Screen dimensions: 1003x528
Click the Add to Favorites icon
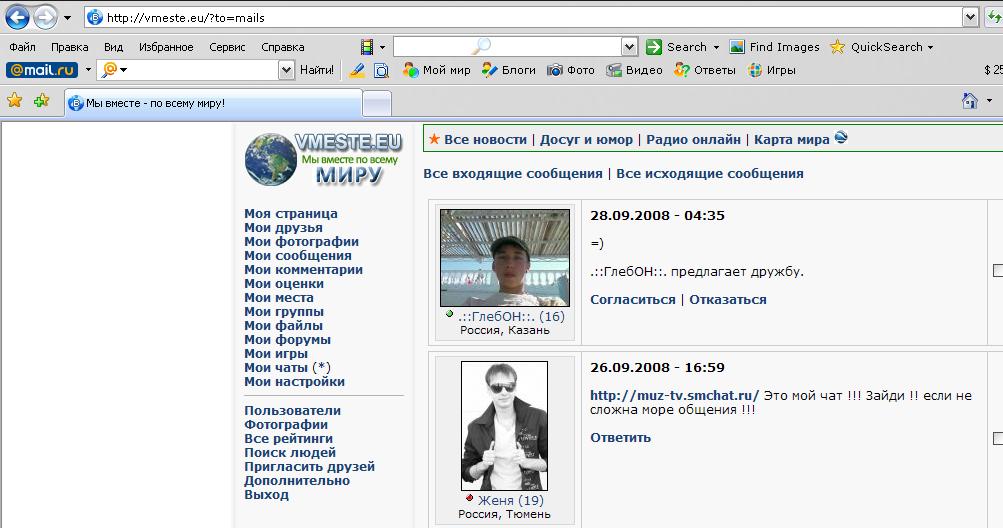pyautogui.click(x=41, y=100)
